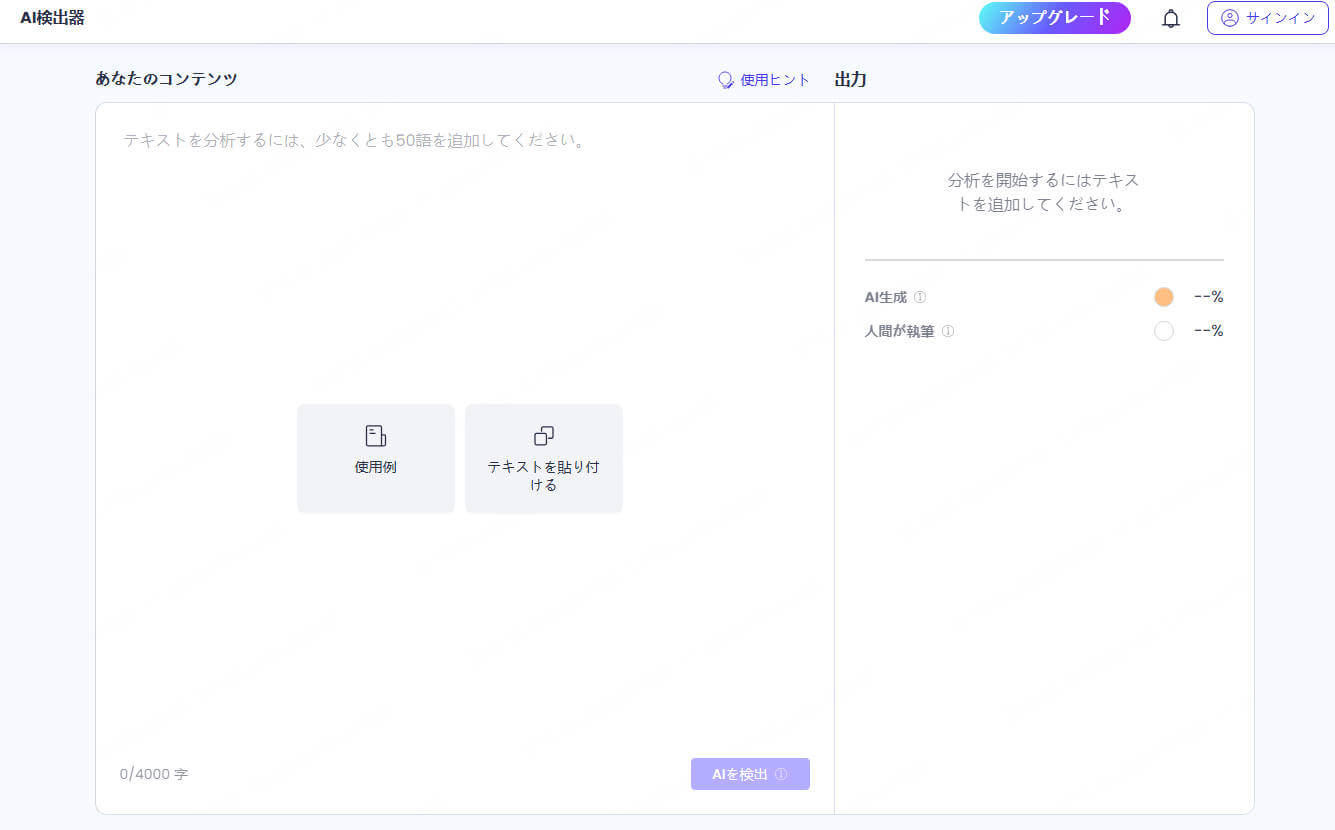
Task: Click the アップグレード upgrade button
Action: [x=1054, y=18]
